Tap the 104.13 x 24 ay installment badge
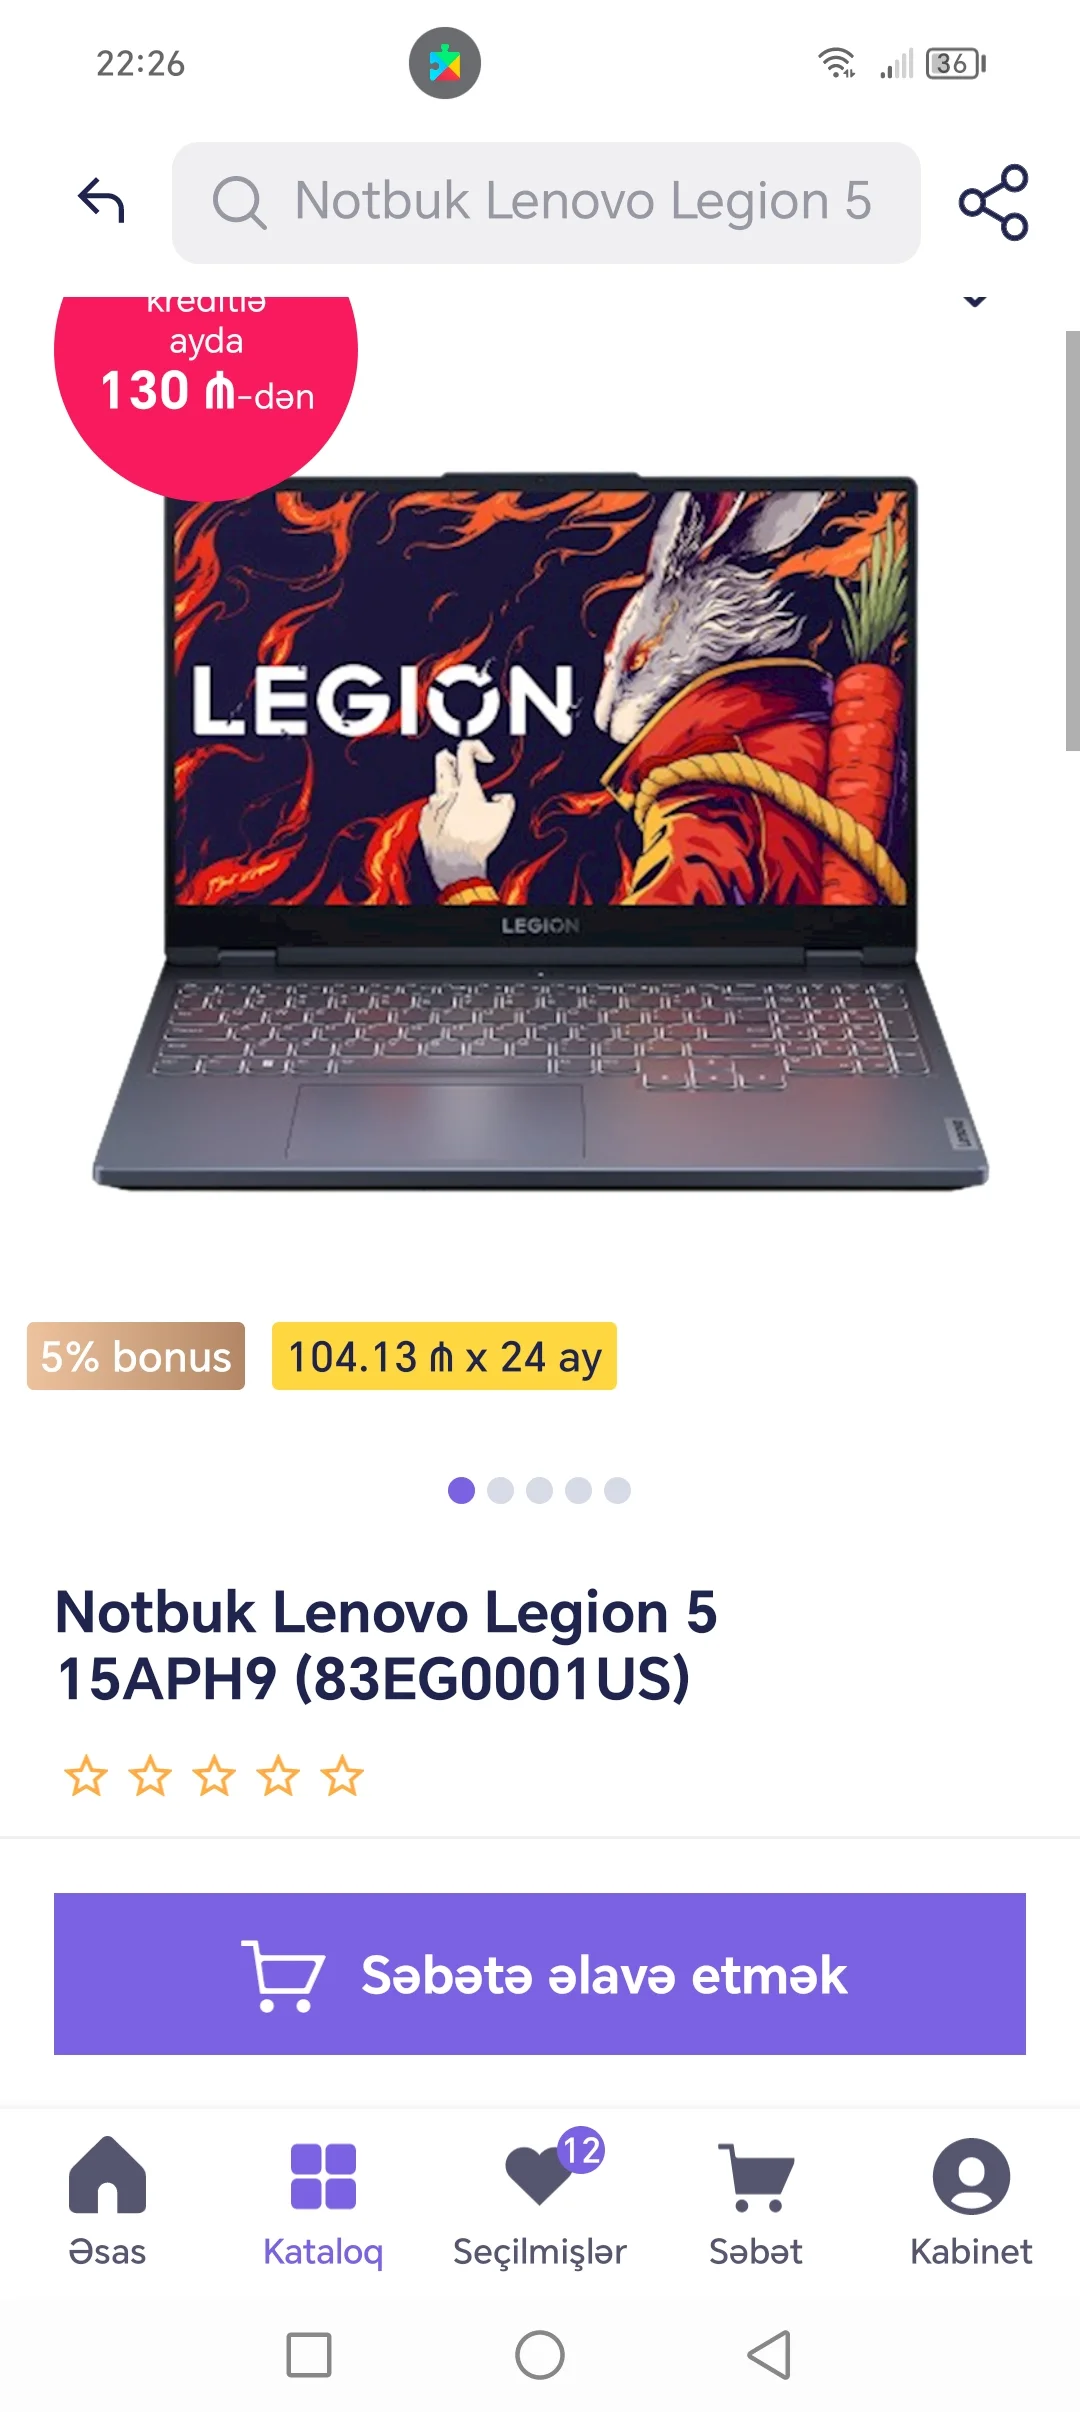 [444, 1356]
